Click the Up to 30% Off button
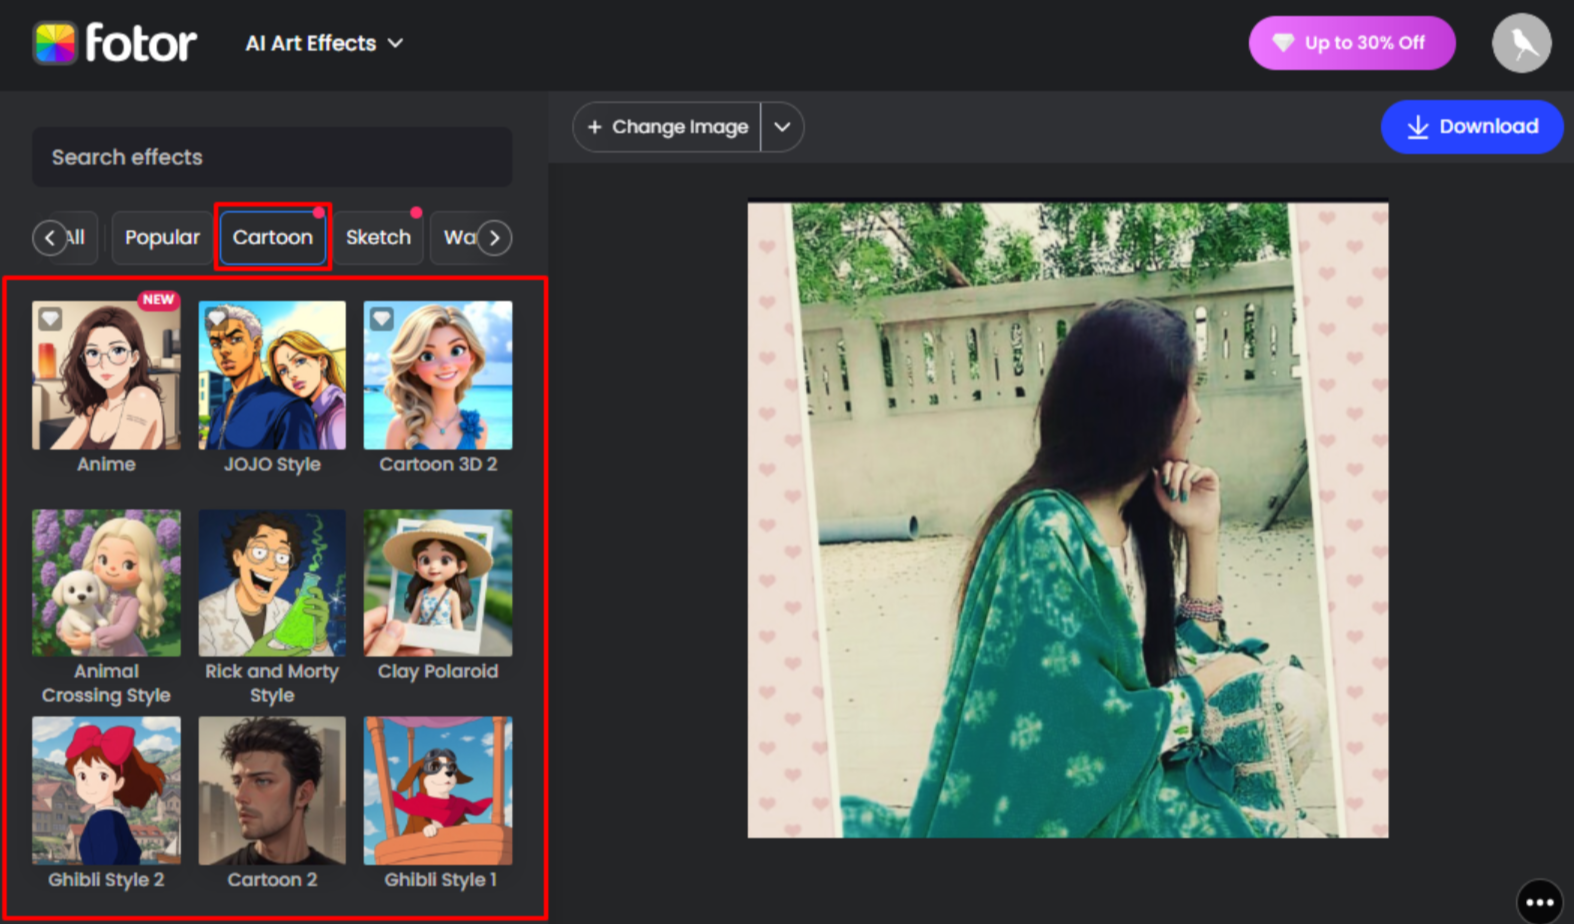This screenshot has width=1574, height=924. (1351, 43)
